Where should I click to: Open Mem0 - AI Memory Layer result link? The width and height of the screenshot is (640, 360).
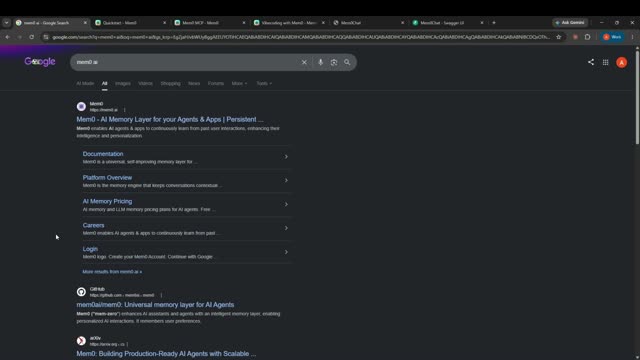(x=170, y=120)
